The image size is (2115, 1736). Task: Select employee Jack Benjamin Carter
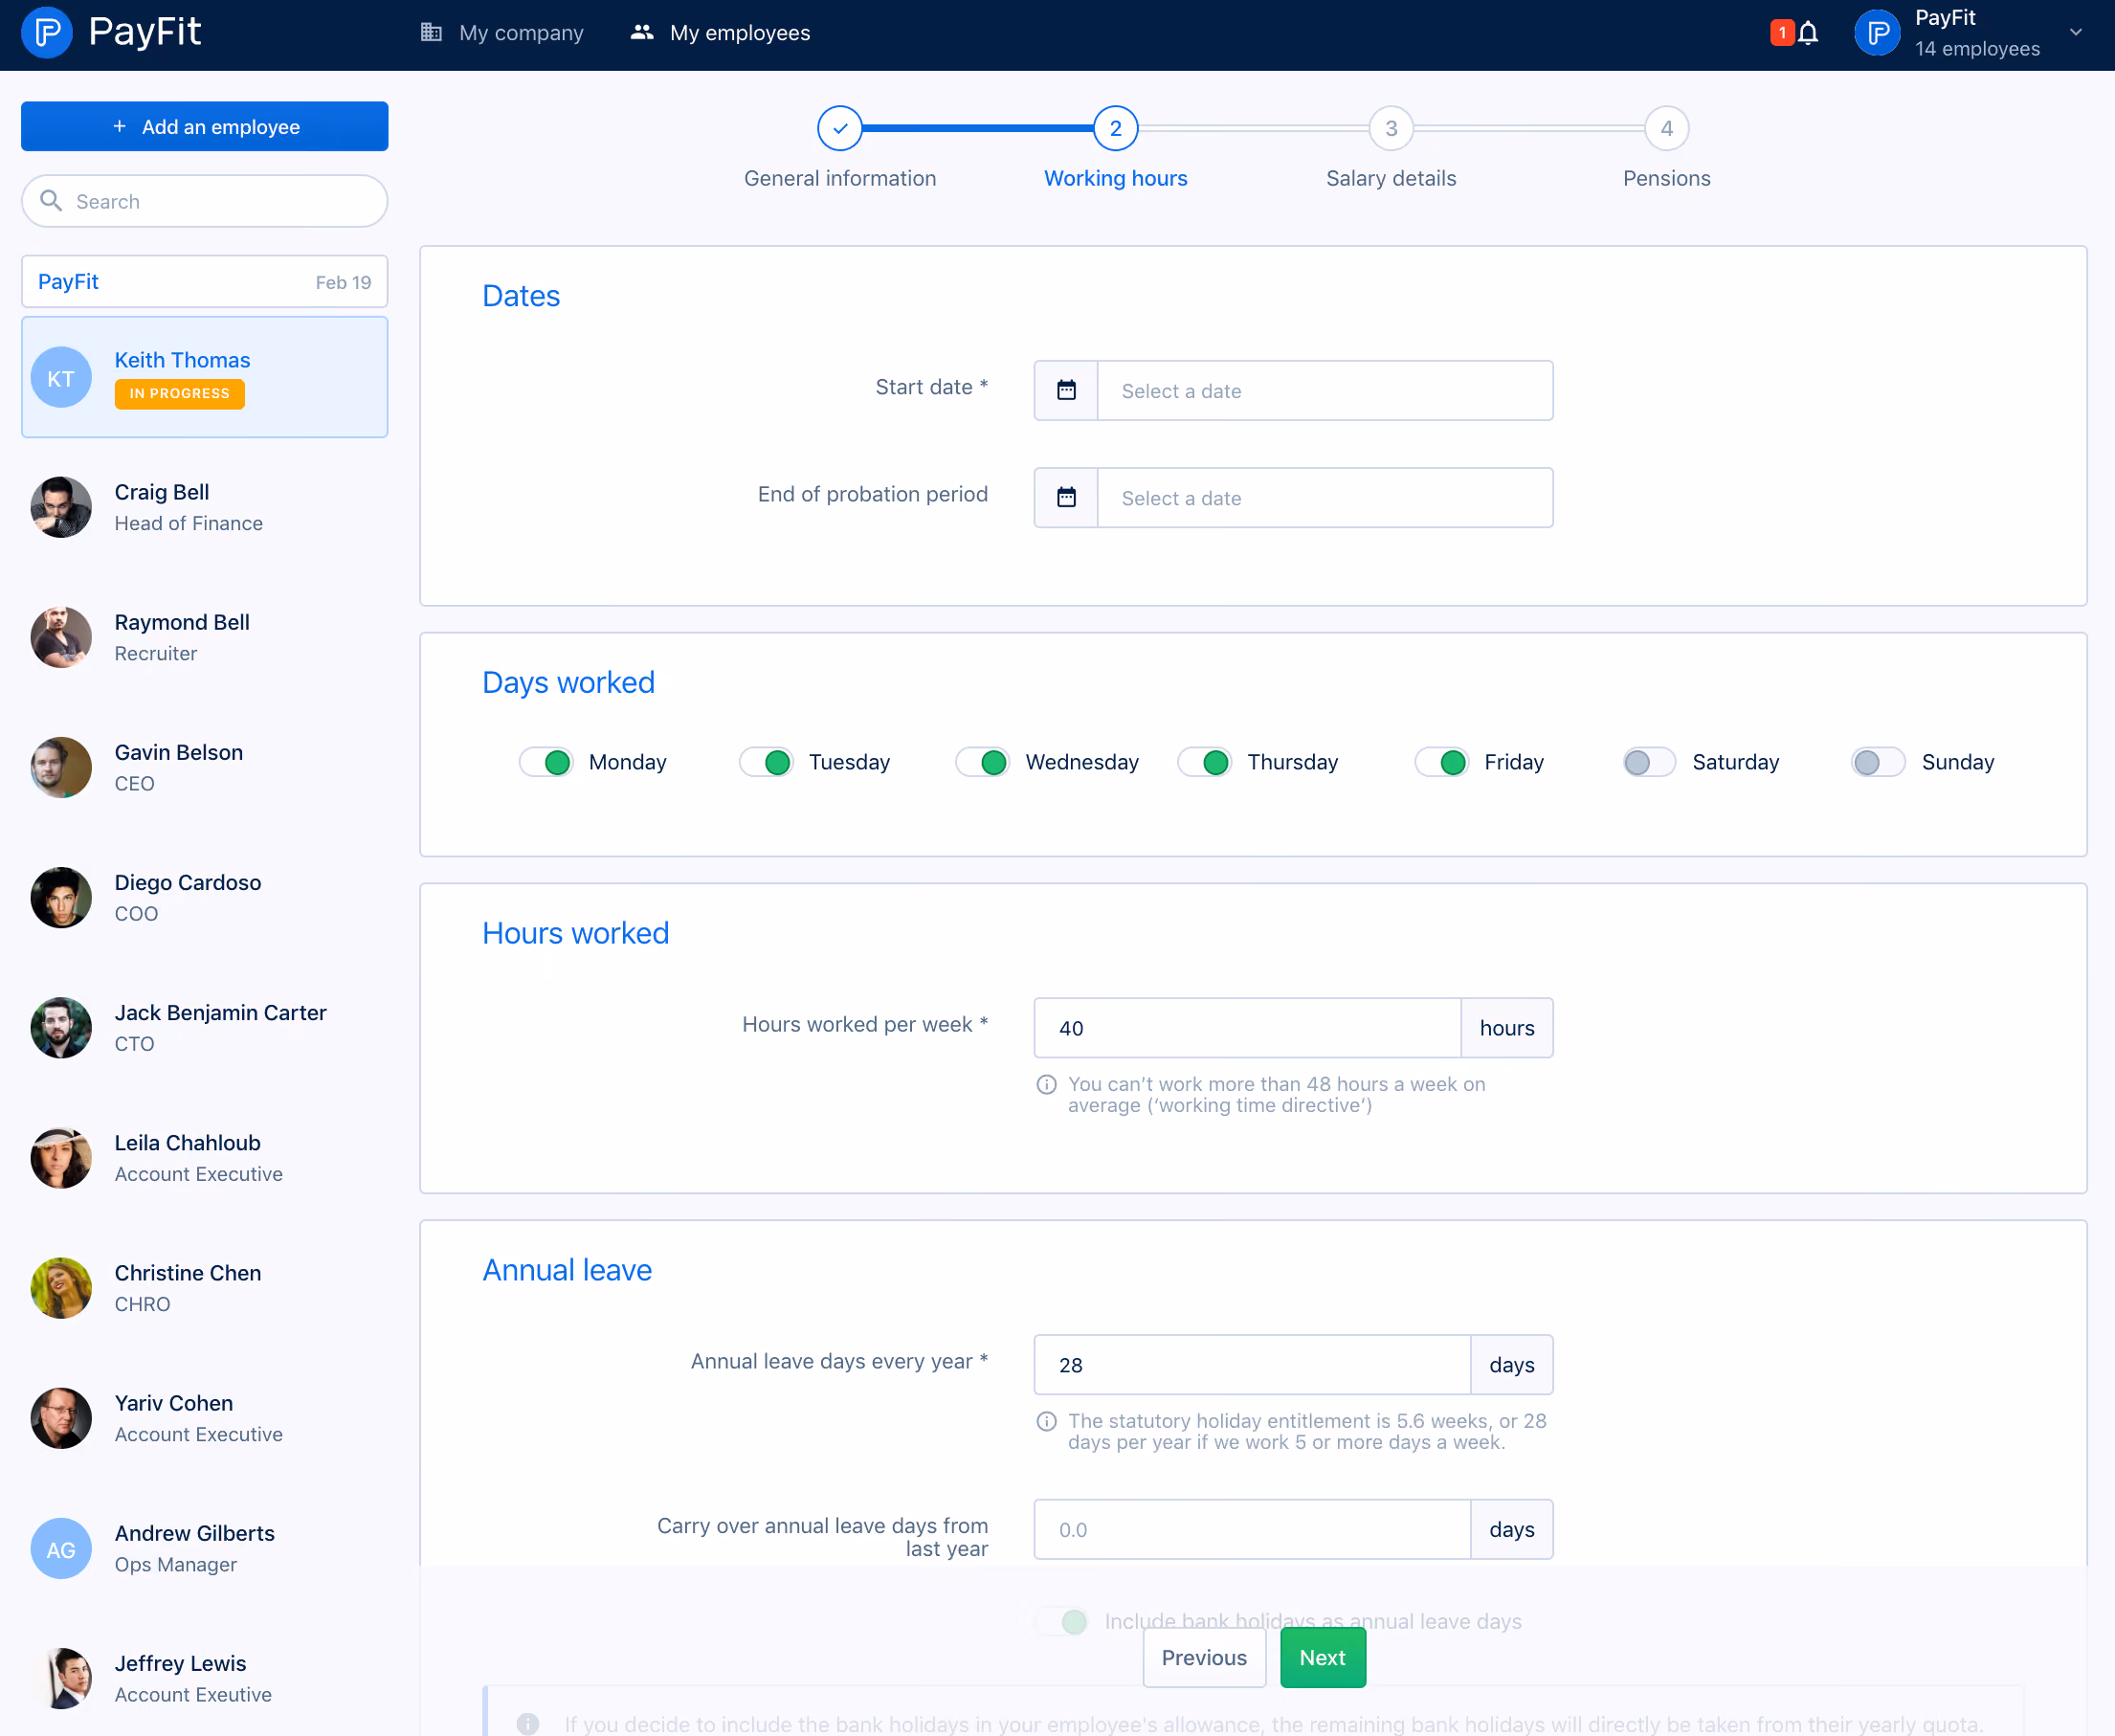coord(204,1027)
